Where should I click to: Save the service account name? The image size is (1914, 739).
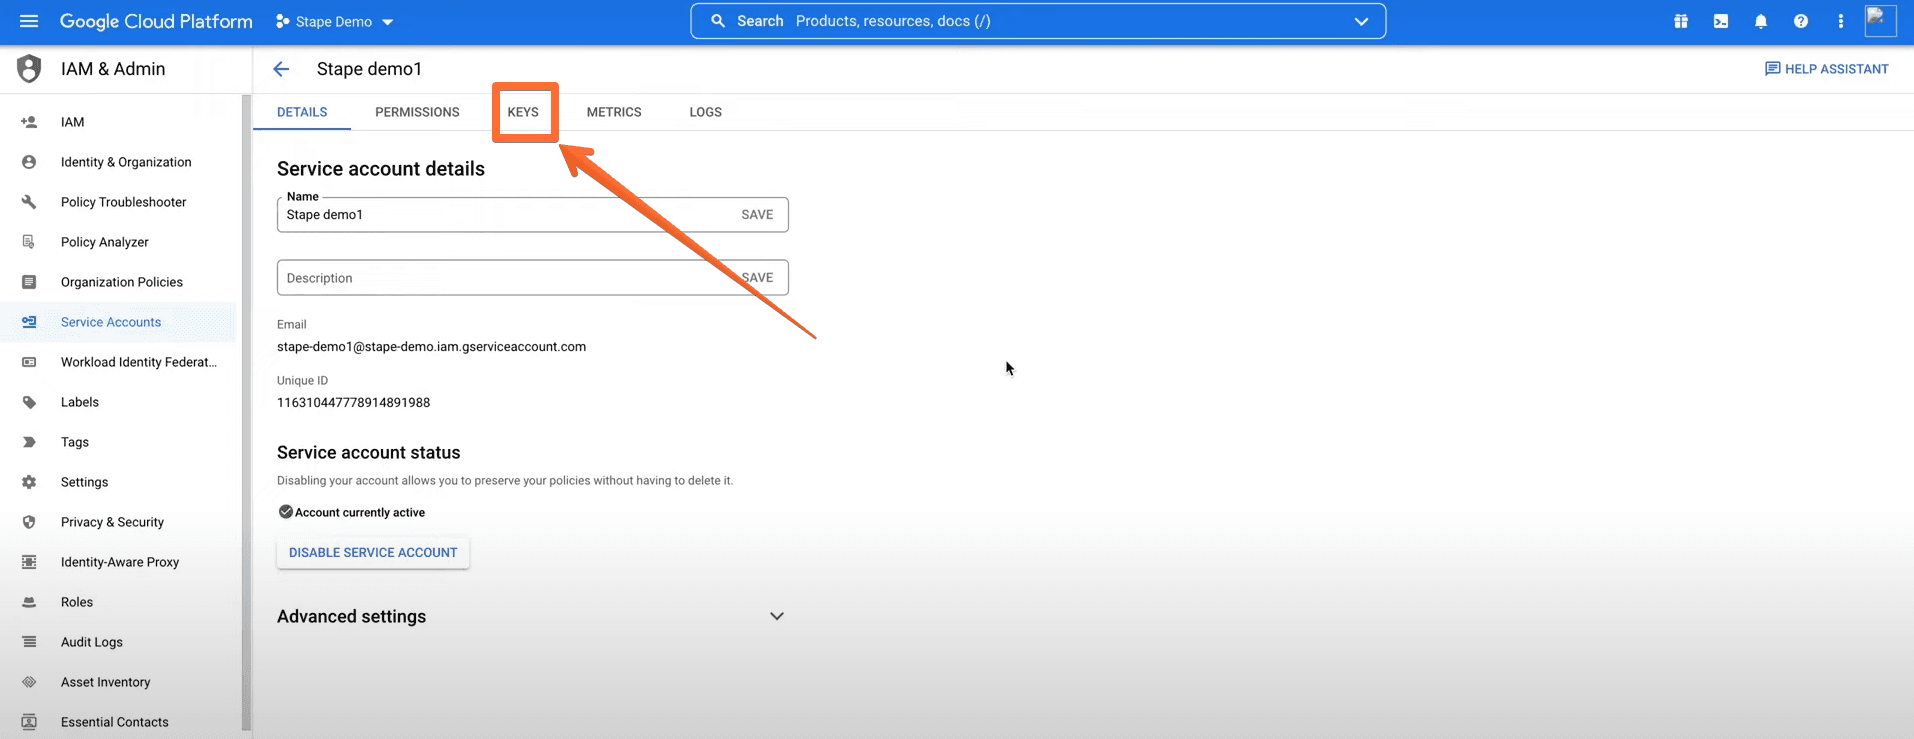pos(757,215)
